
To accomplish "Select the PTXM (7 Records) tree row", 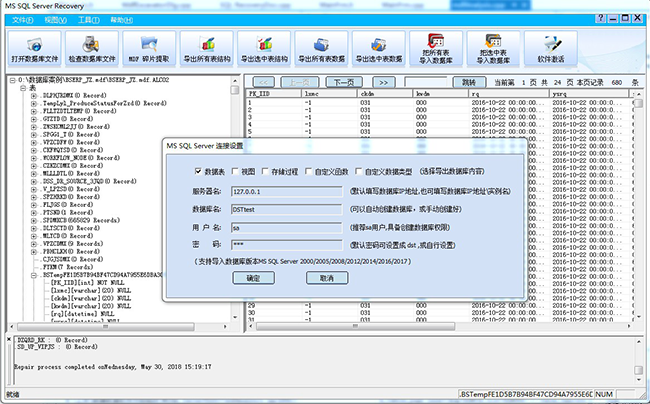I will (x=68, y=267).
